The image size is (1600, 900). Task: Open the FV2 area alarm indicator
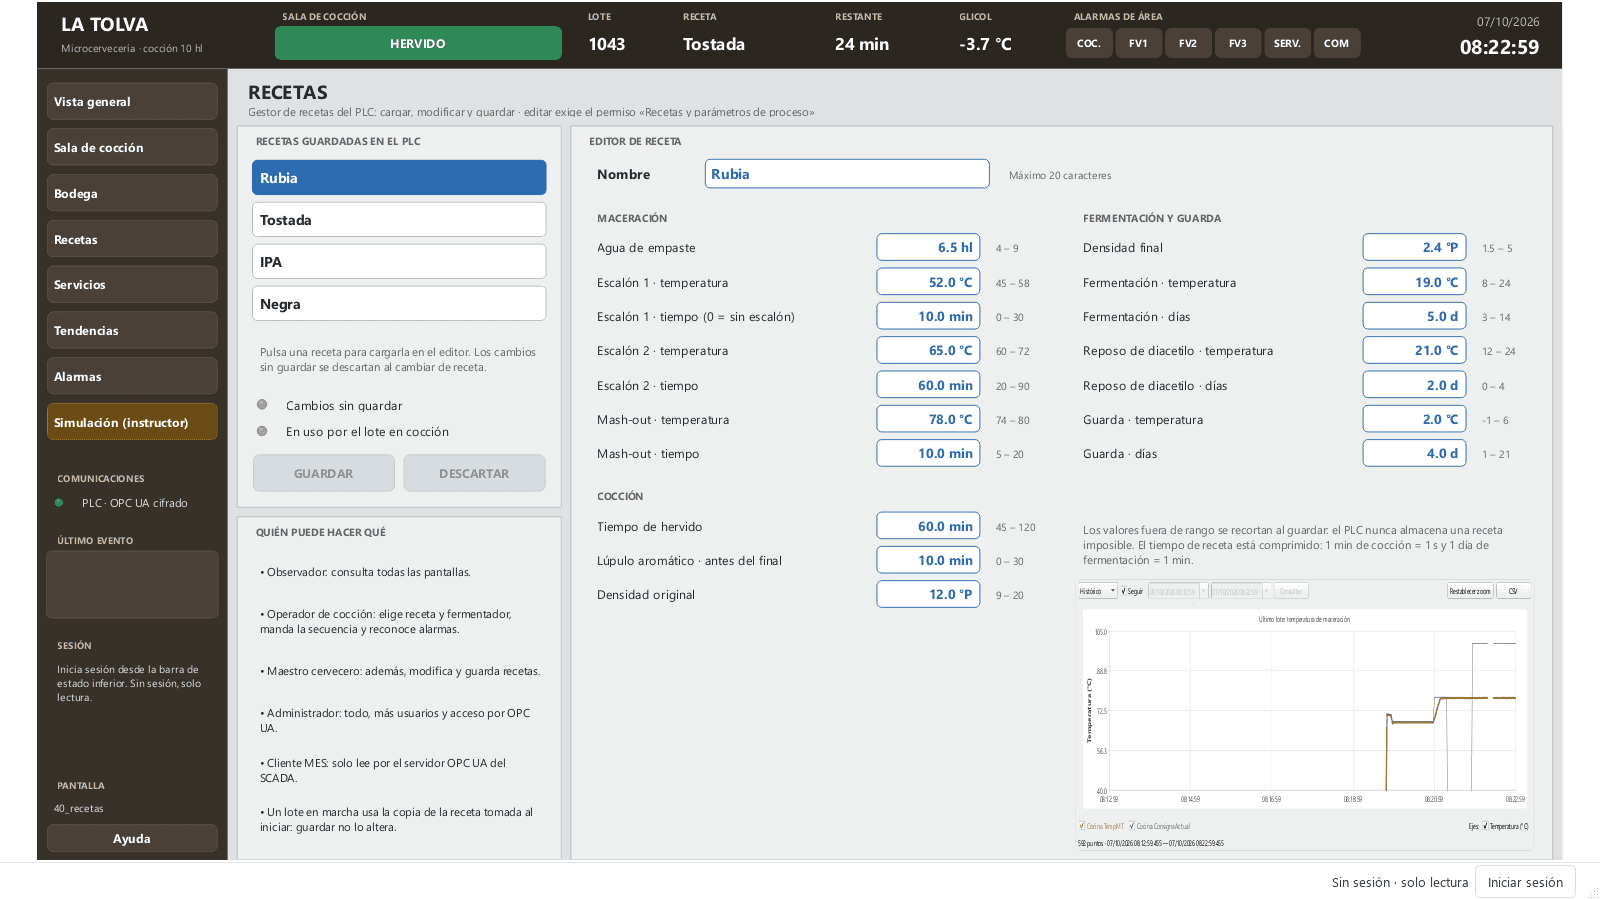pyautogui.click(x=1188, y=43)
